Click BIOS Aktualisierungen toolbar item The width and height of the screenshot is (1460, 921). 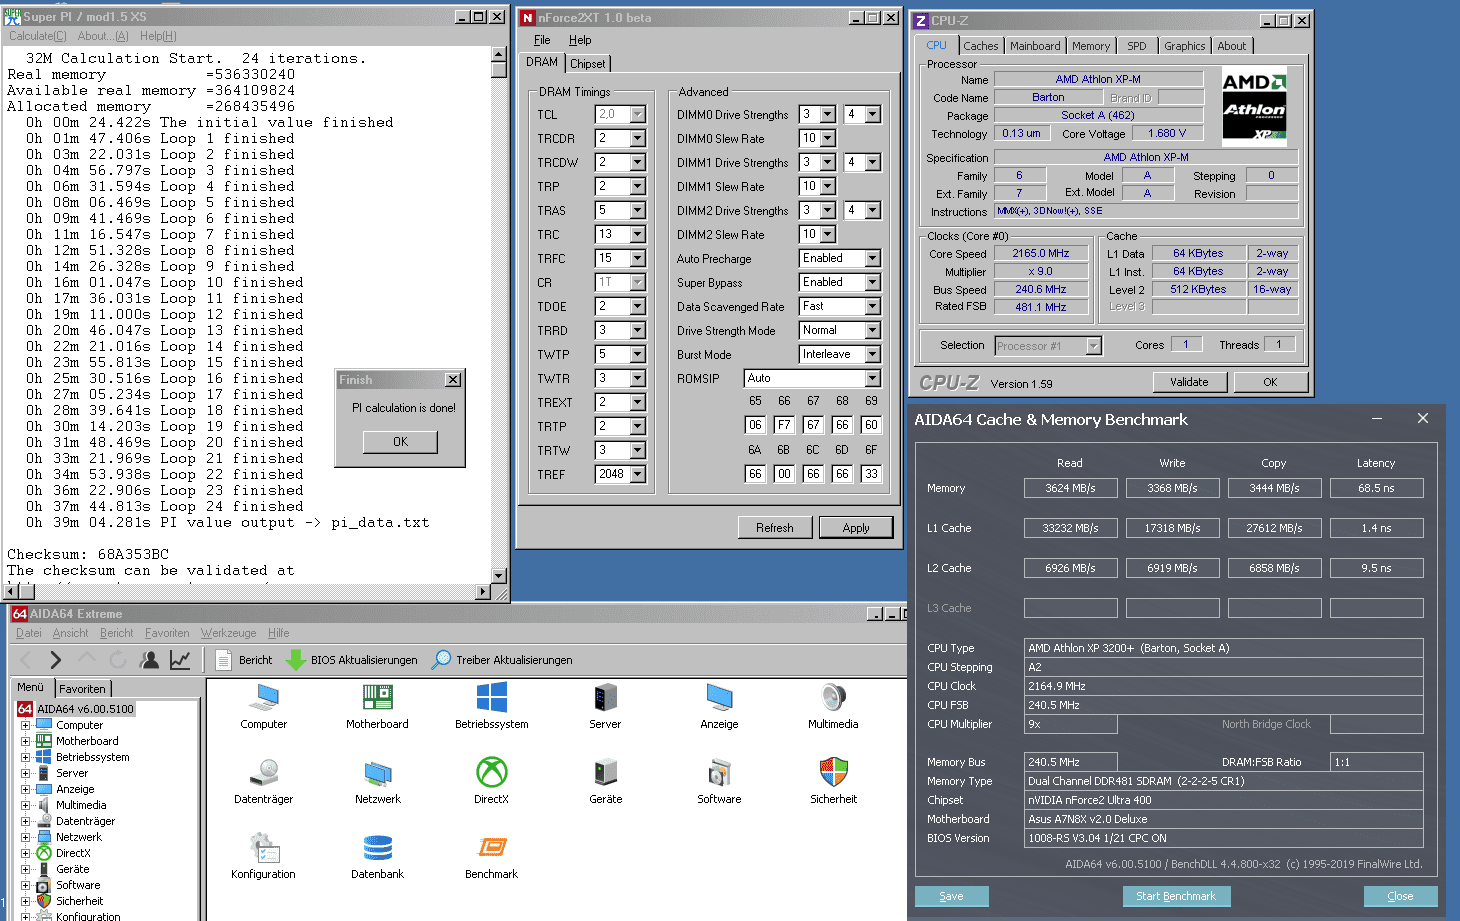(352, 660)
